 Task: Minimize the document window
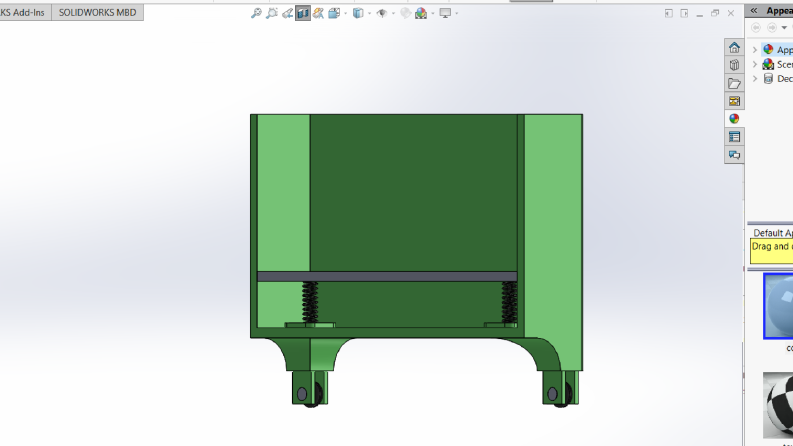699,14
